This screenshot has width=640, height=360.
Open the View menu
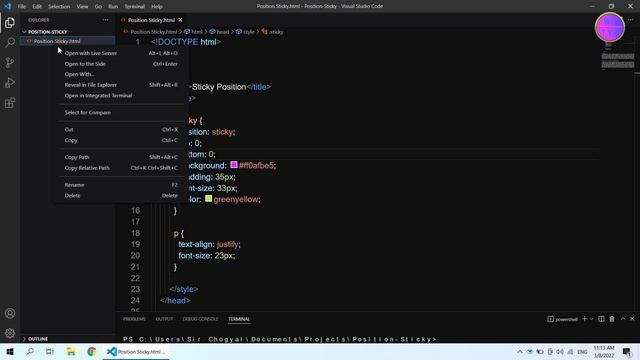coord(82,6)
